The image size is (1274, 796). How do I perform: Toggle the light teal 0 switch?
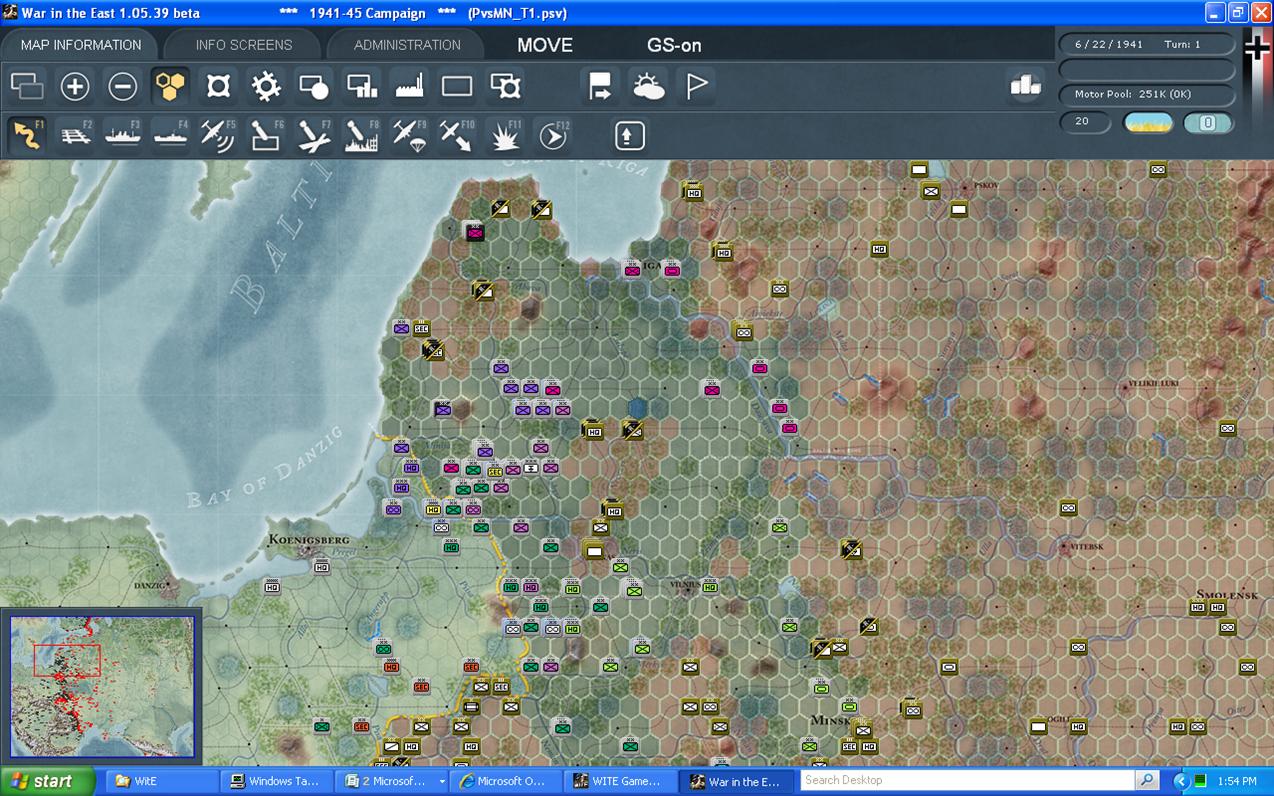(x=1208, y=123)
